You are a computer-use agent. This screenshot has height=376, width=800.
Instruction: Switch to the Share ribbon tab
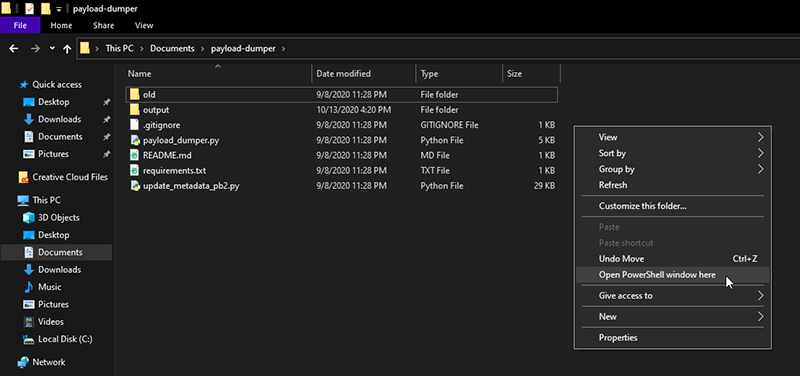coord(104,26)
